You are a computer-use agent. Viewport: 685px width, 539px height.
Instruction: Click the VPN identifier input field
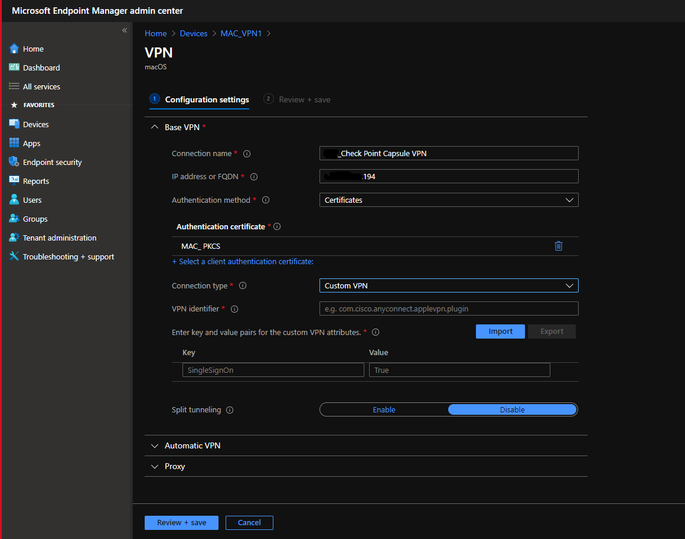[x=448, y=310]
